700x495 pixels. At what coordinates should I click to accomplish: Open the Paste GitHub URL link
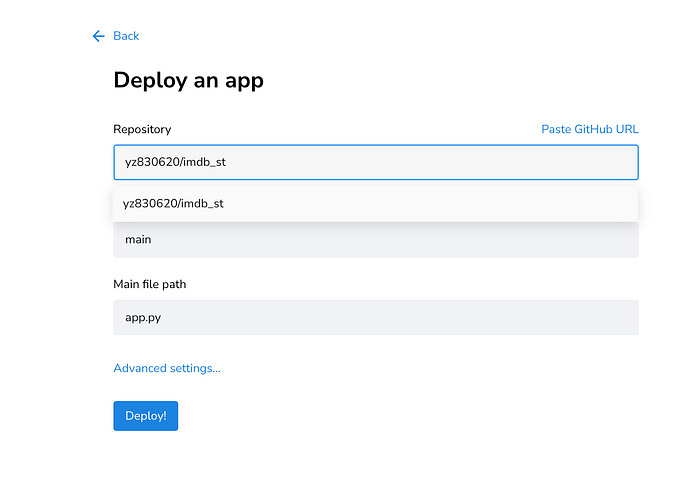(590, 129)
